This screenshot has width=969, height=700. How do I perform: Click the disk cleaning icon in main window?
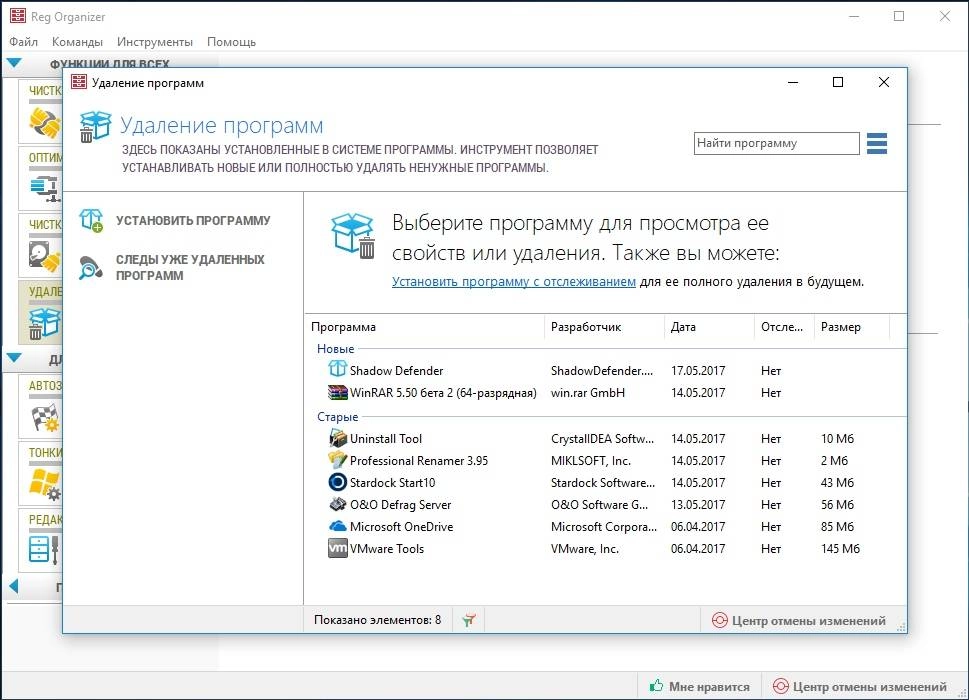tap(46, 256)
